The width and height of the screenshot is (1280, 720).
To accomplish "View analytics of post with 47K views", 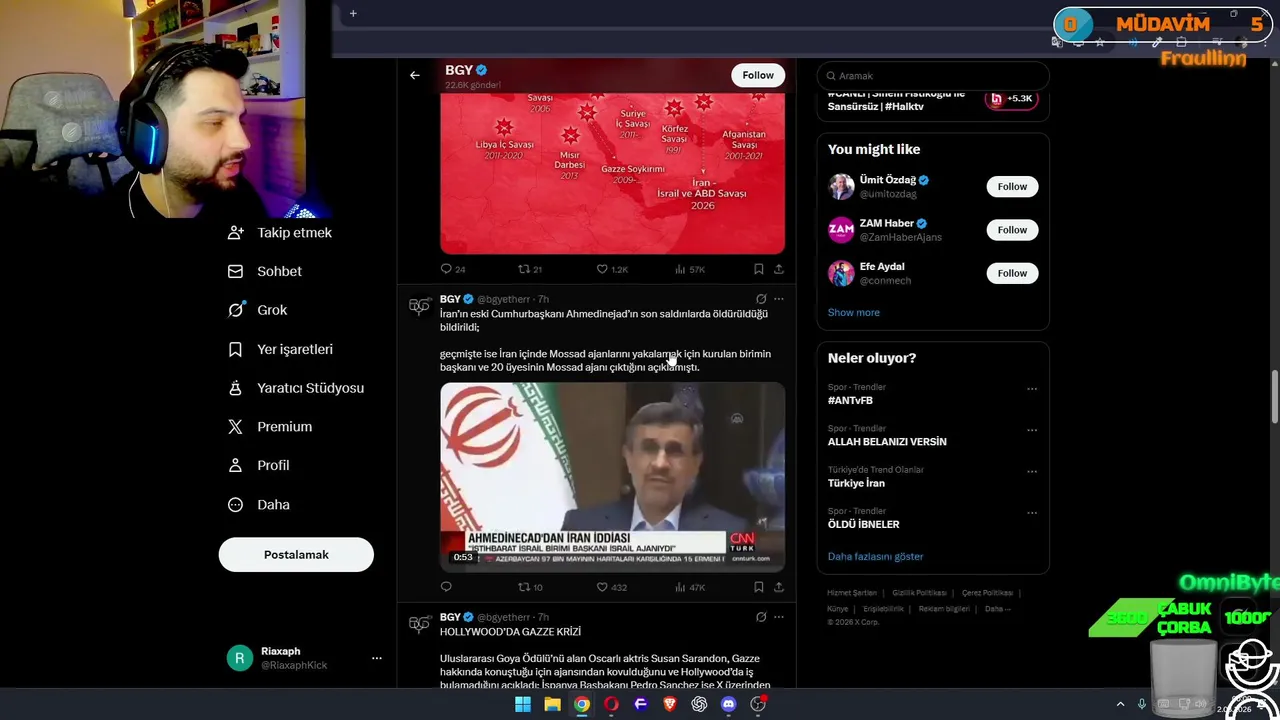I will coord(690,587).
